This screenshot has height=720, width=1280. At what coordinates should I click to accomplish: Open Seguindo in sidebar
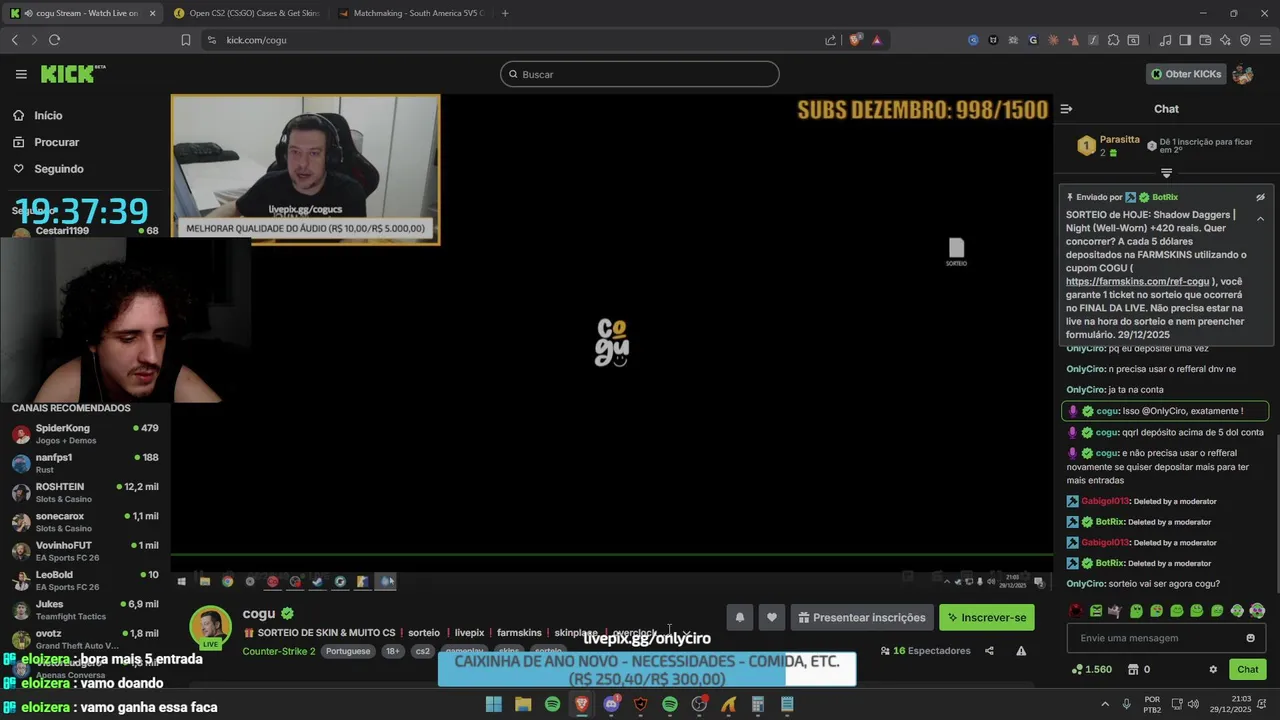click(58, 169)
